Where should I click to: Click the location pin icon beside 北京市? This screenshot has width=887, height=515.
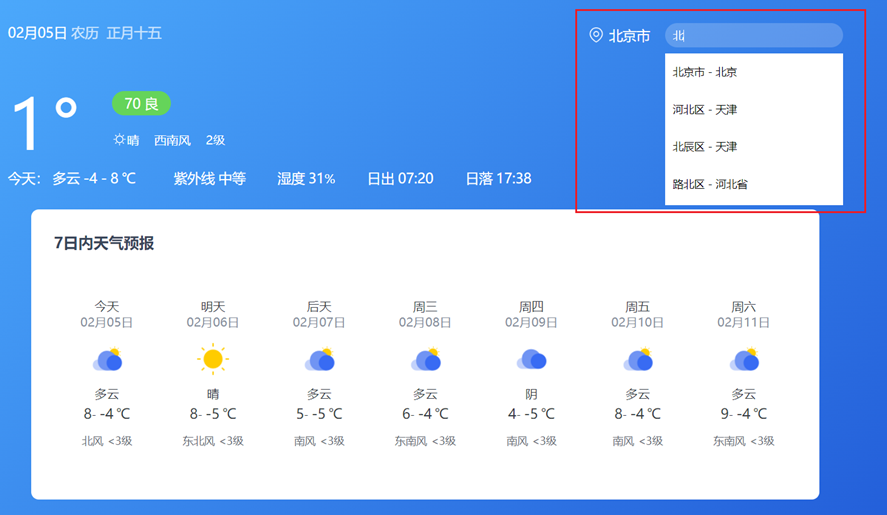(596, 36)
